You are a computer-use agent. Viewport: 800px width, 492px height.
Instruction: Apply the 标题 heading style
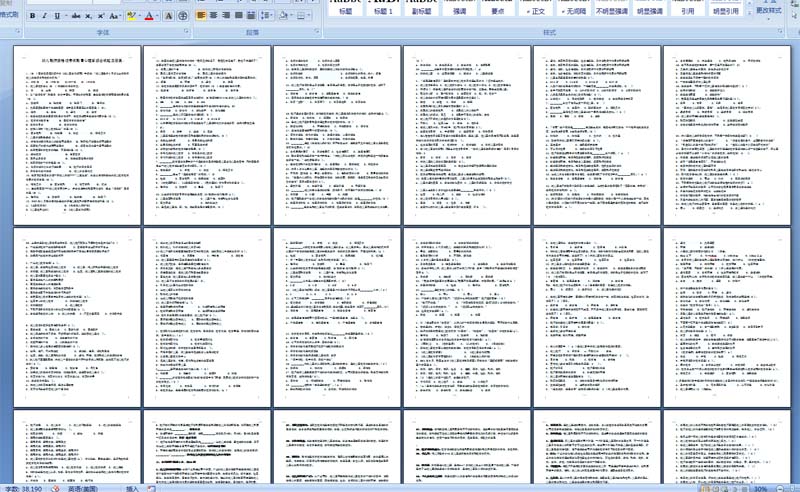(x=345, y=8)
